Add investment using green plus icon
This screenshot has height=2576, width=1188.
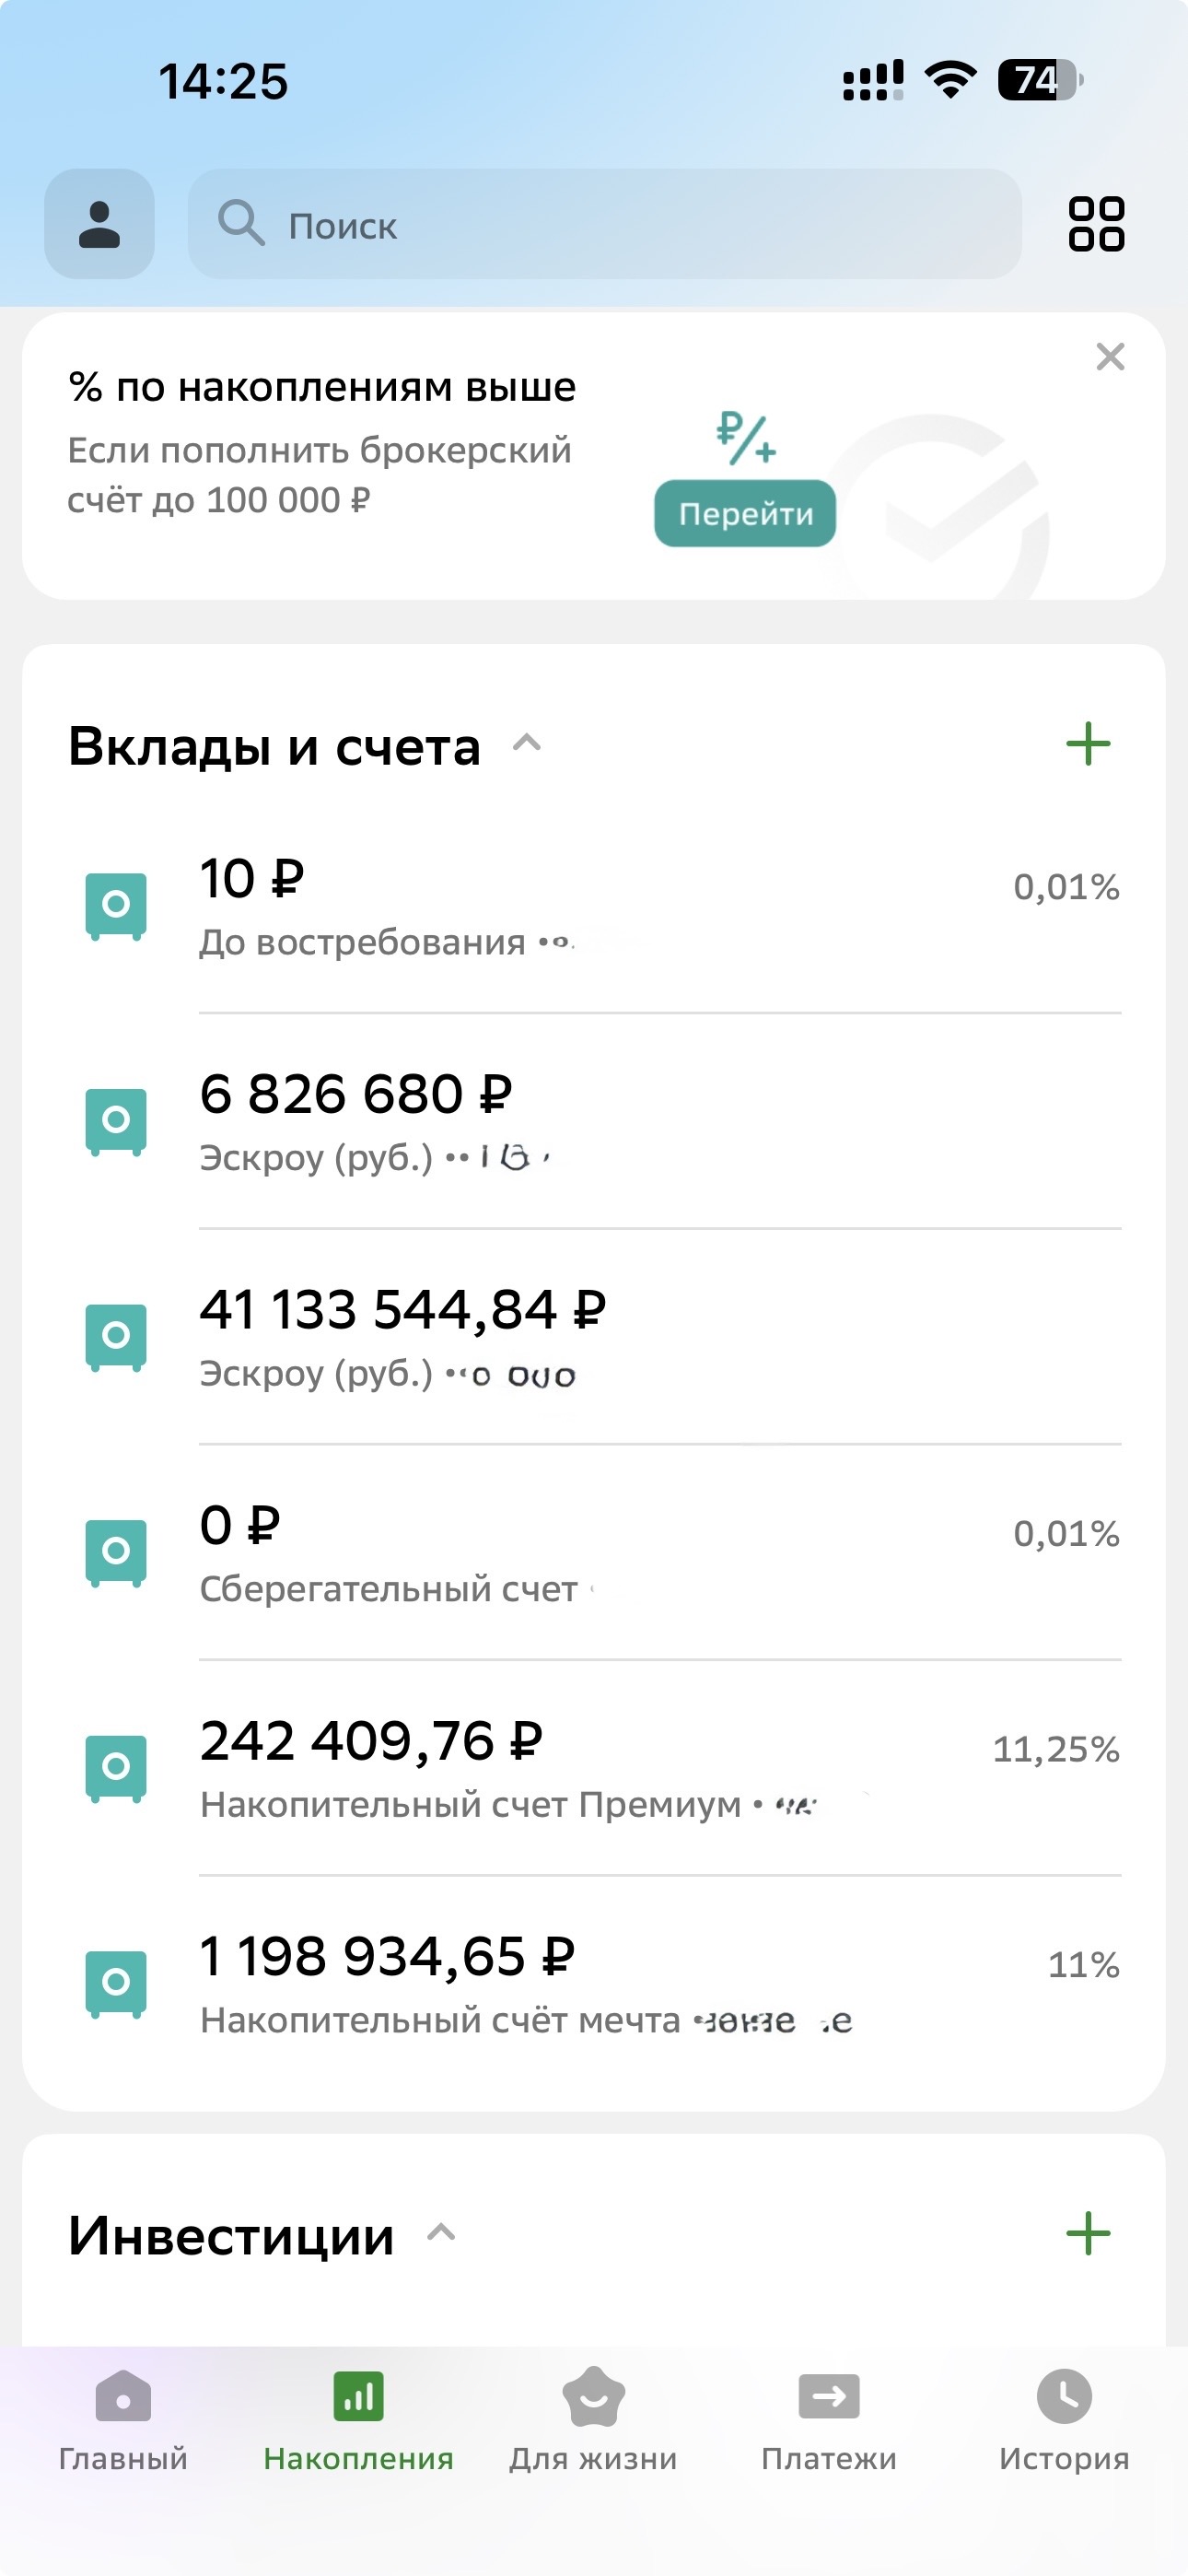pyautogui.click(x=1088, y=2233)
